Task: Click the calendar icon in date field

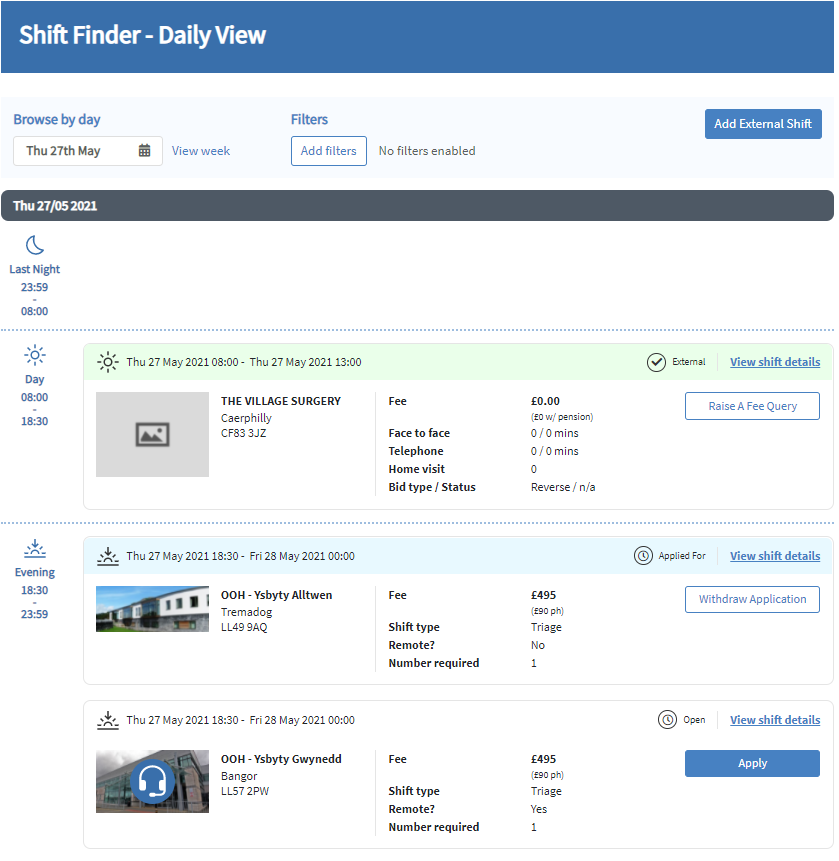Action: click(x=145, y=151)
